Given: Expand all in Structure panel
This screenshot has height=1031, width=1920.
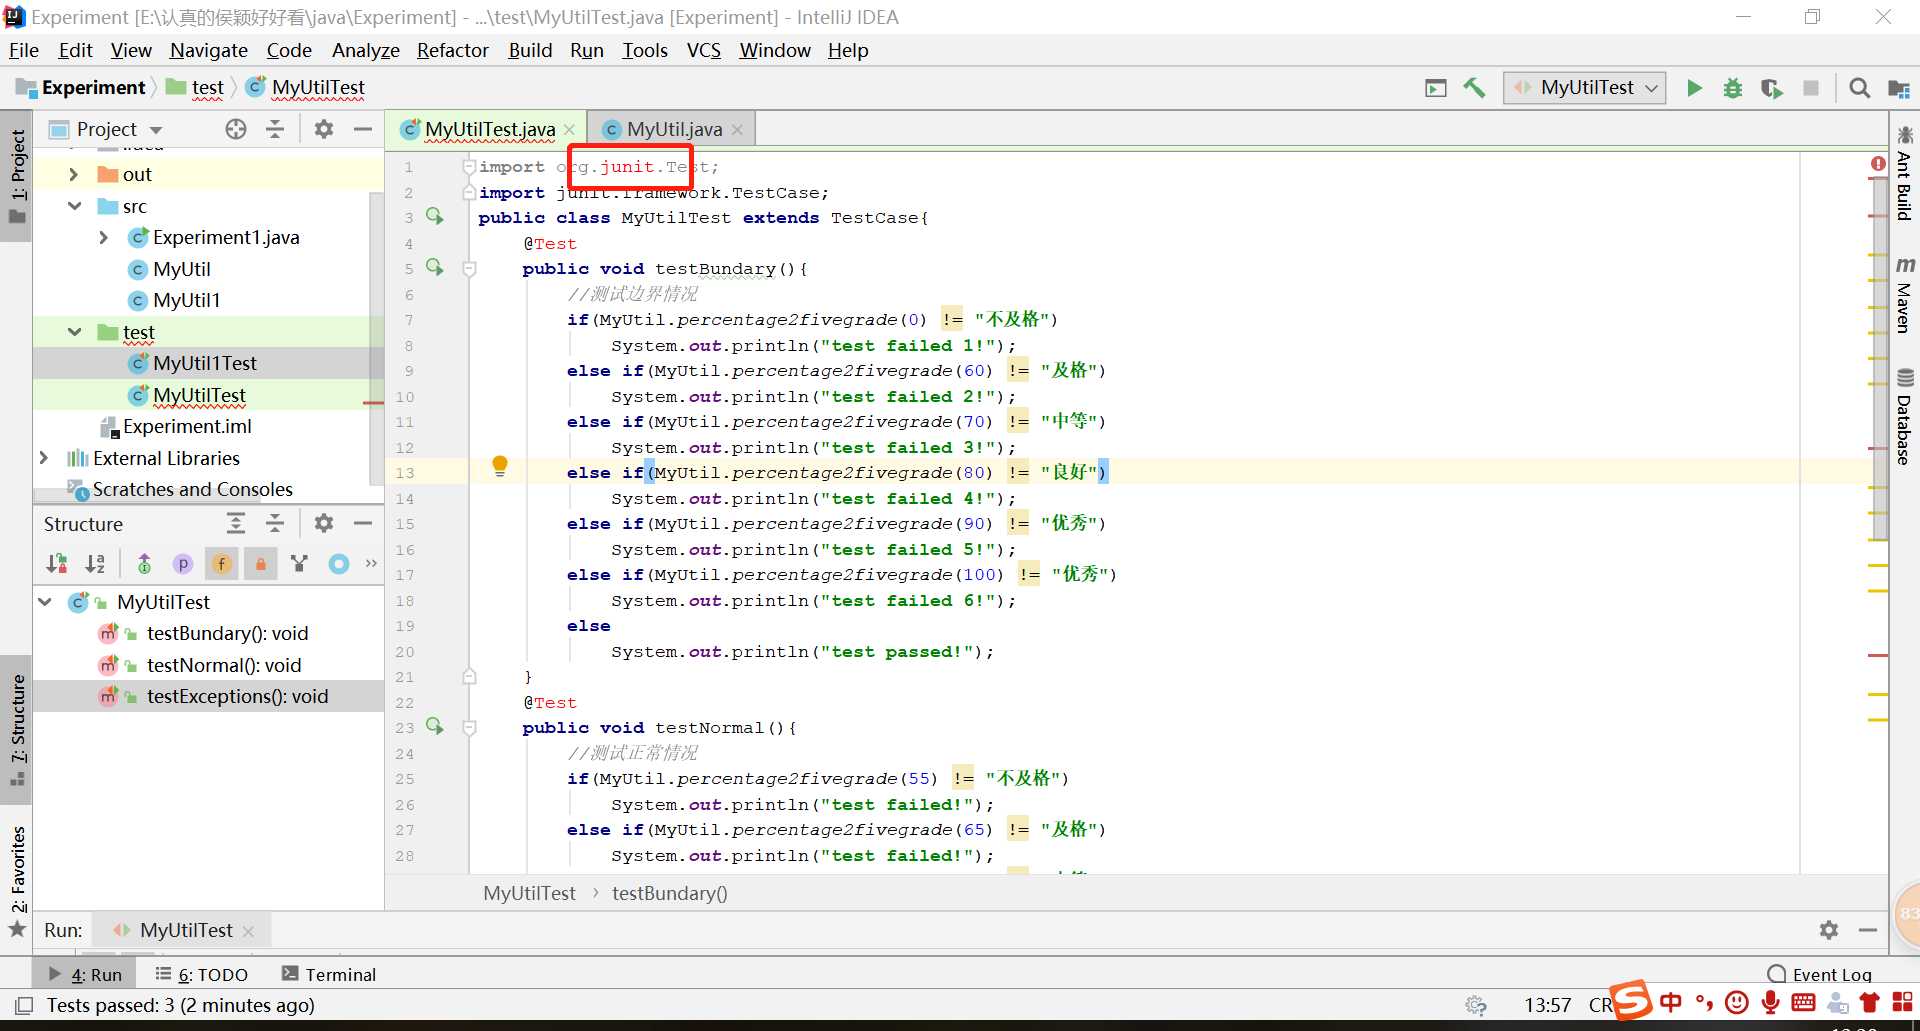Looking at the screenshot, I should (236, 523).
